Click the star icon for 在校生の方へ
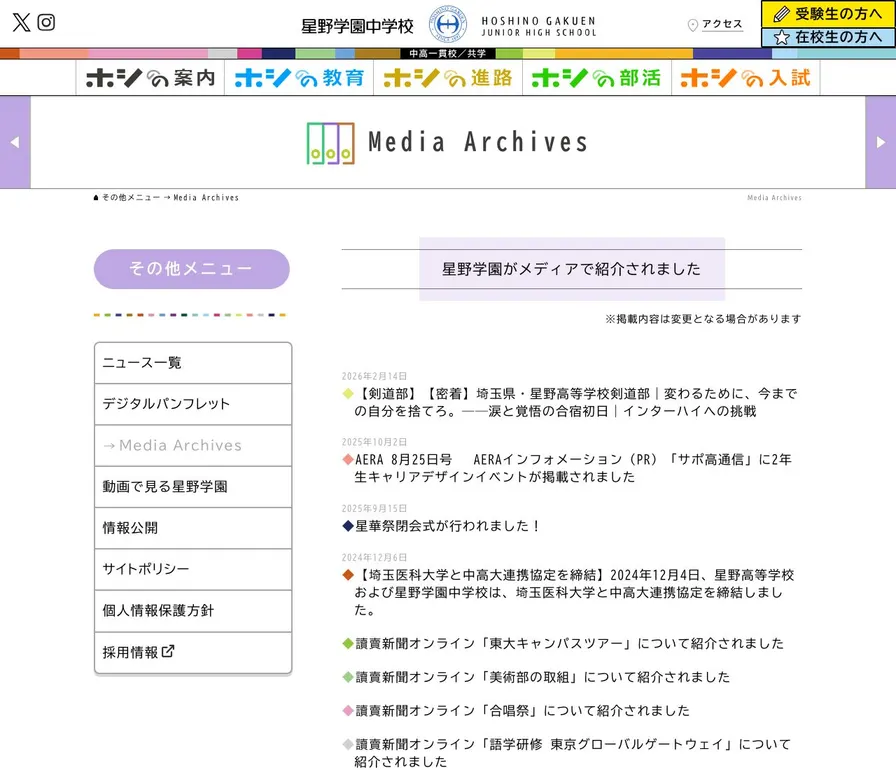 781,38
